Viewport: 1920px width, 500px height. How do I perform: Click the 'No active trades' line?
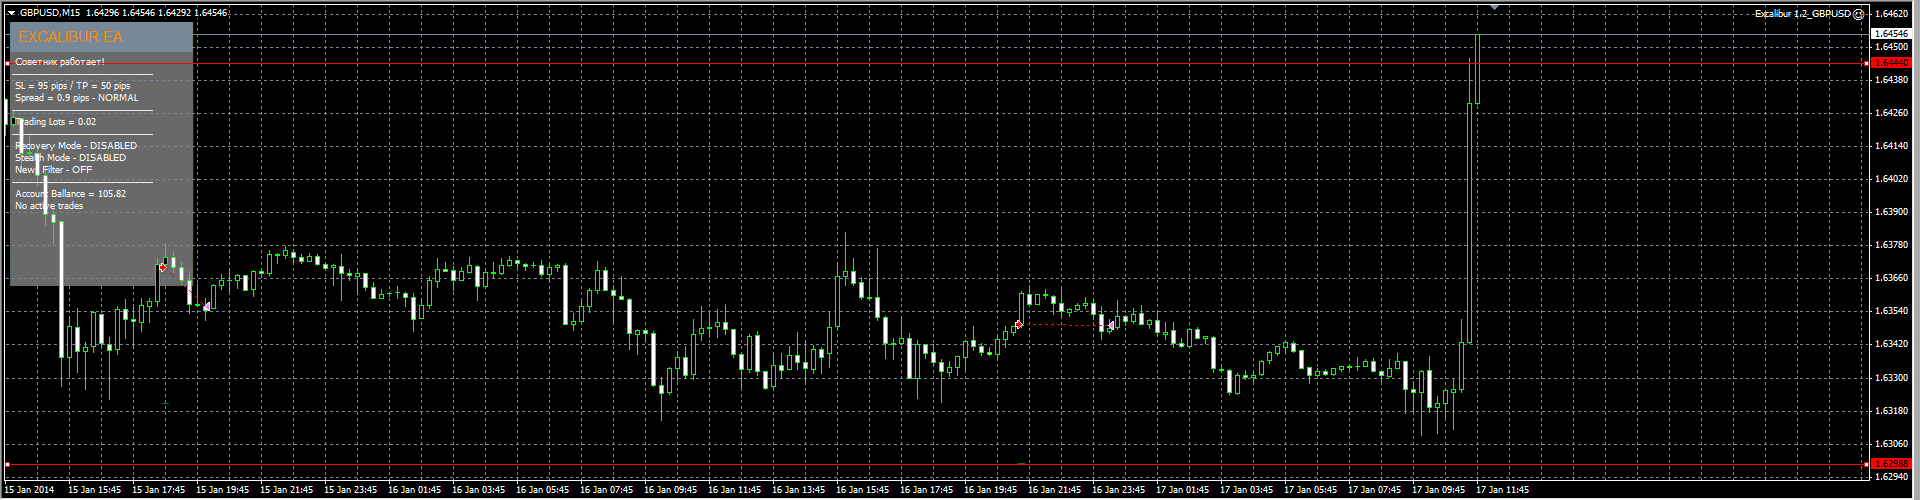(x=49, y=206)
